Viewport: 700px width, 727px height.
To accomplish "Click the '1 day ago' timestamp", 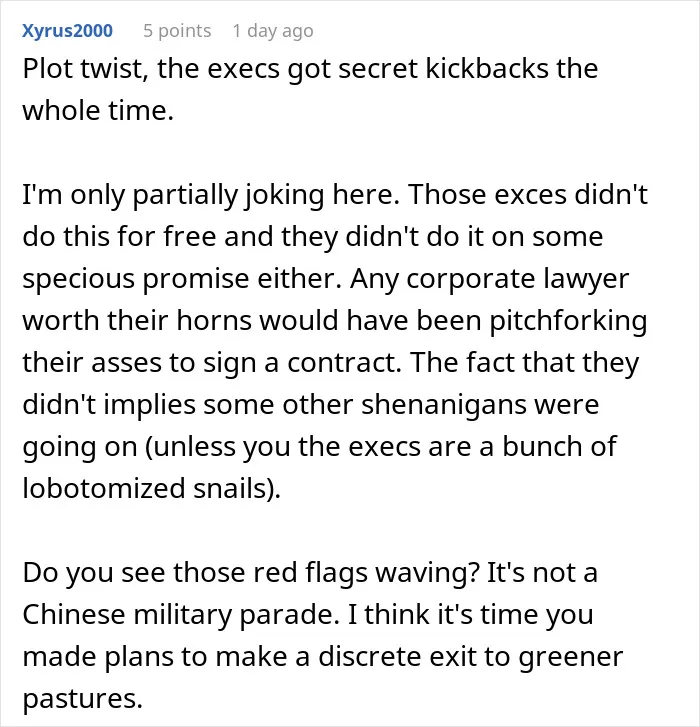I will click(x=273, y=31).
